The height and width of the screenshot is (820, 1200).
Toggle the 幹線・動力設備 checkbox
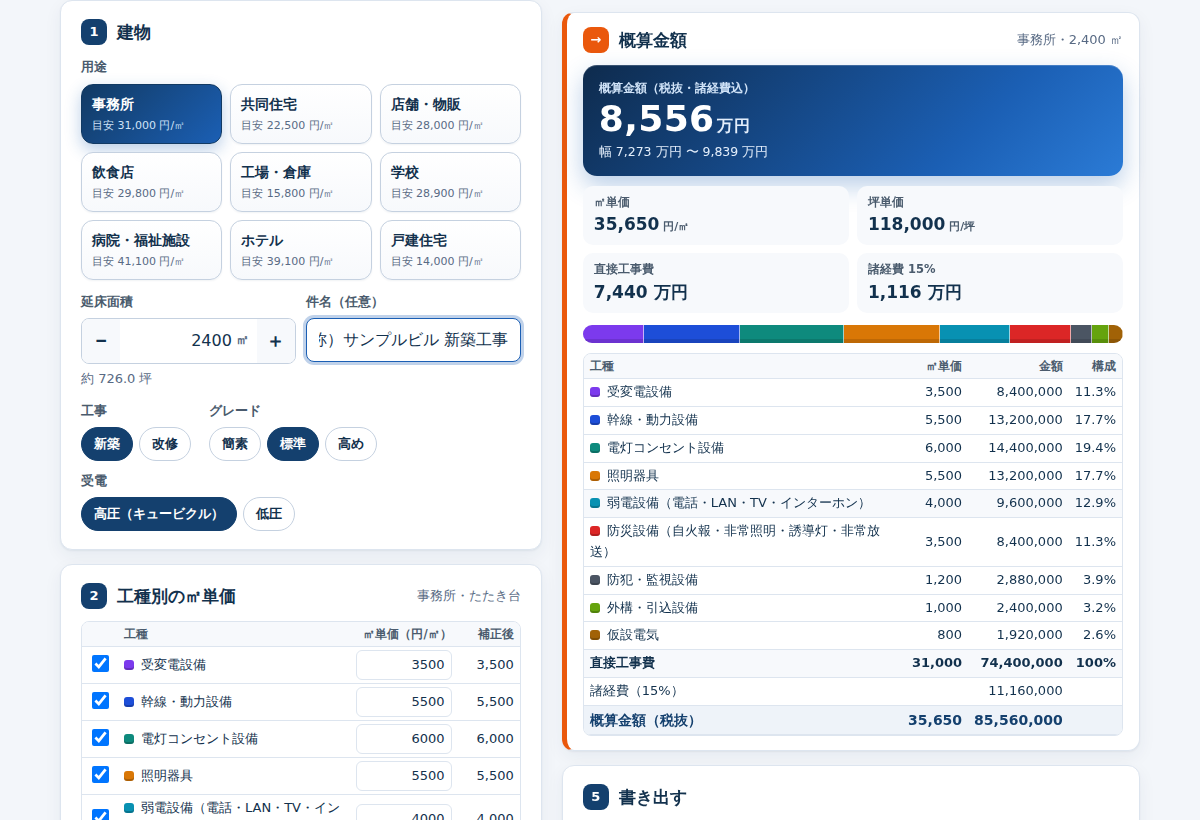pos(100,700)
